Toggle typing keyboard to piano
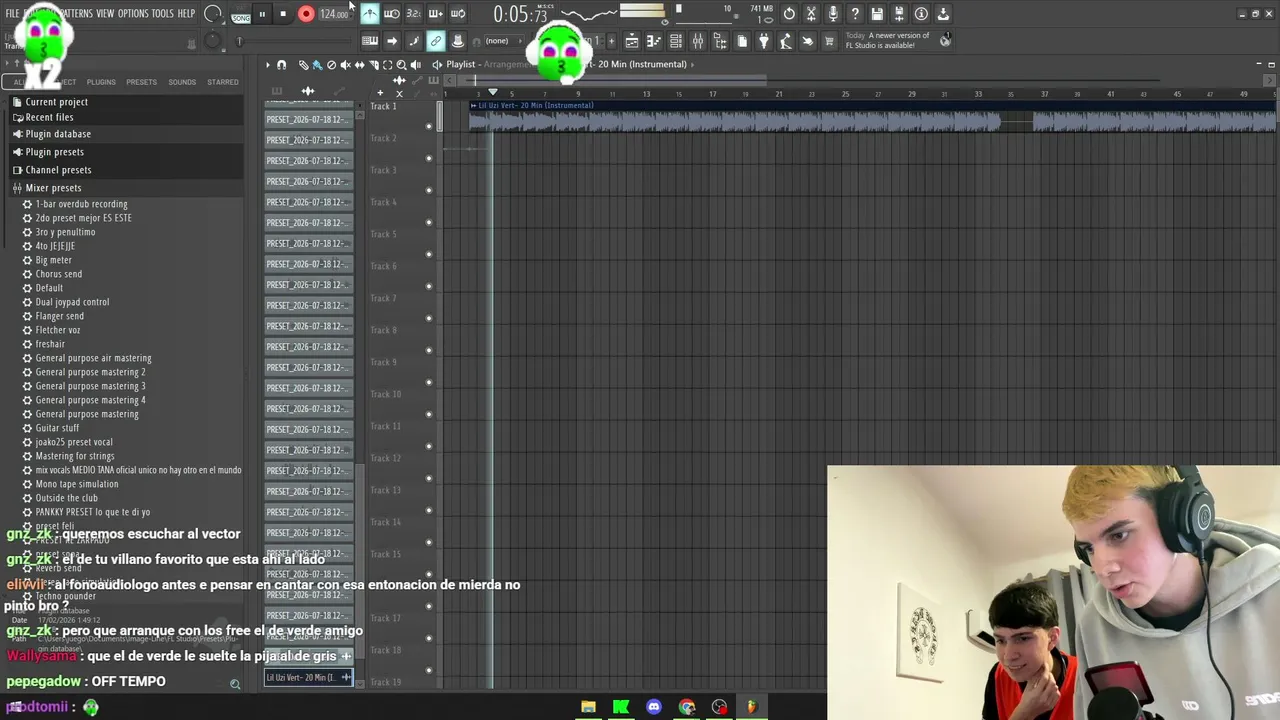The width and height of the screenshot is (1280, 720). [x=370, y=41]
